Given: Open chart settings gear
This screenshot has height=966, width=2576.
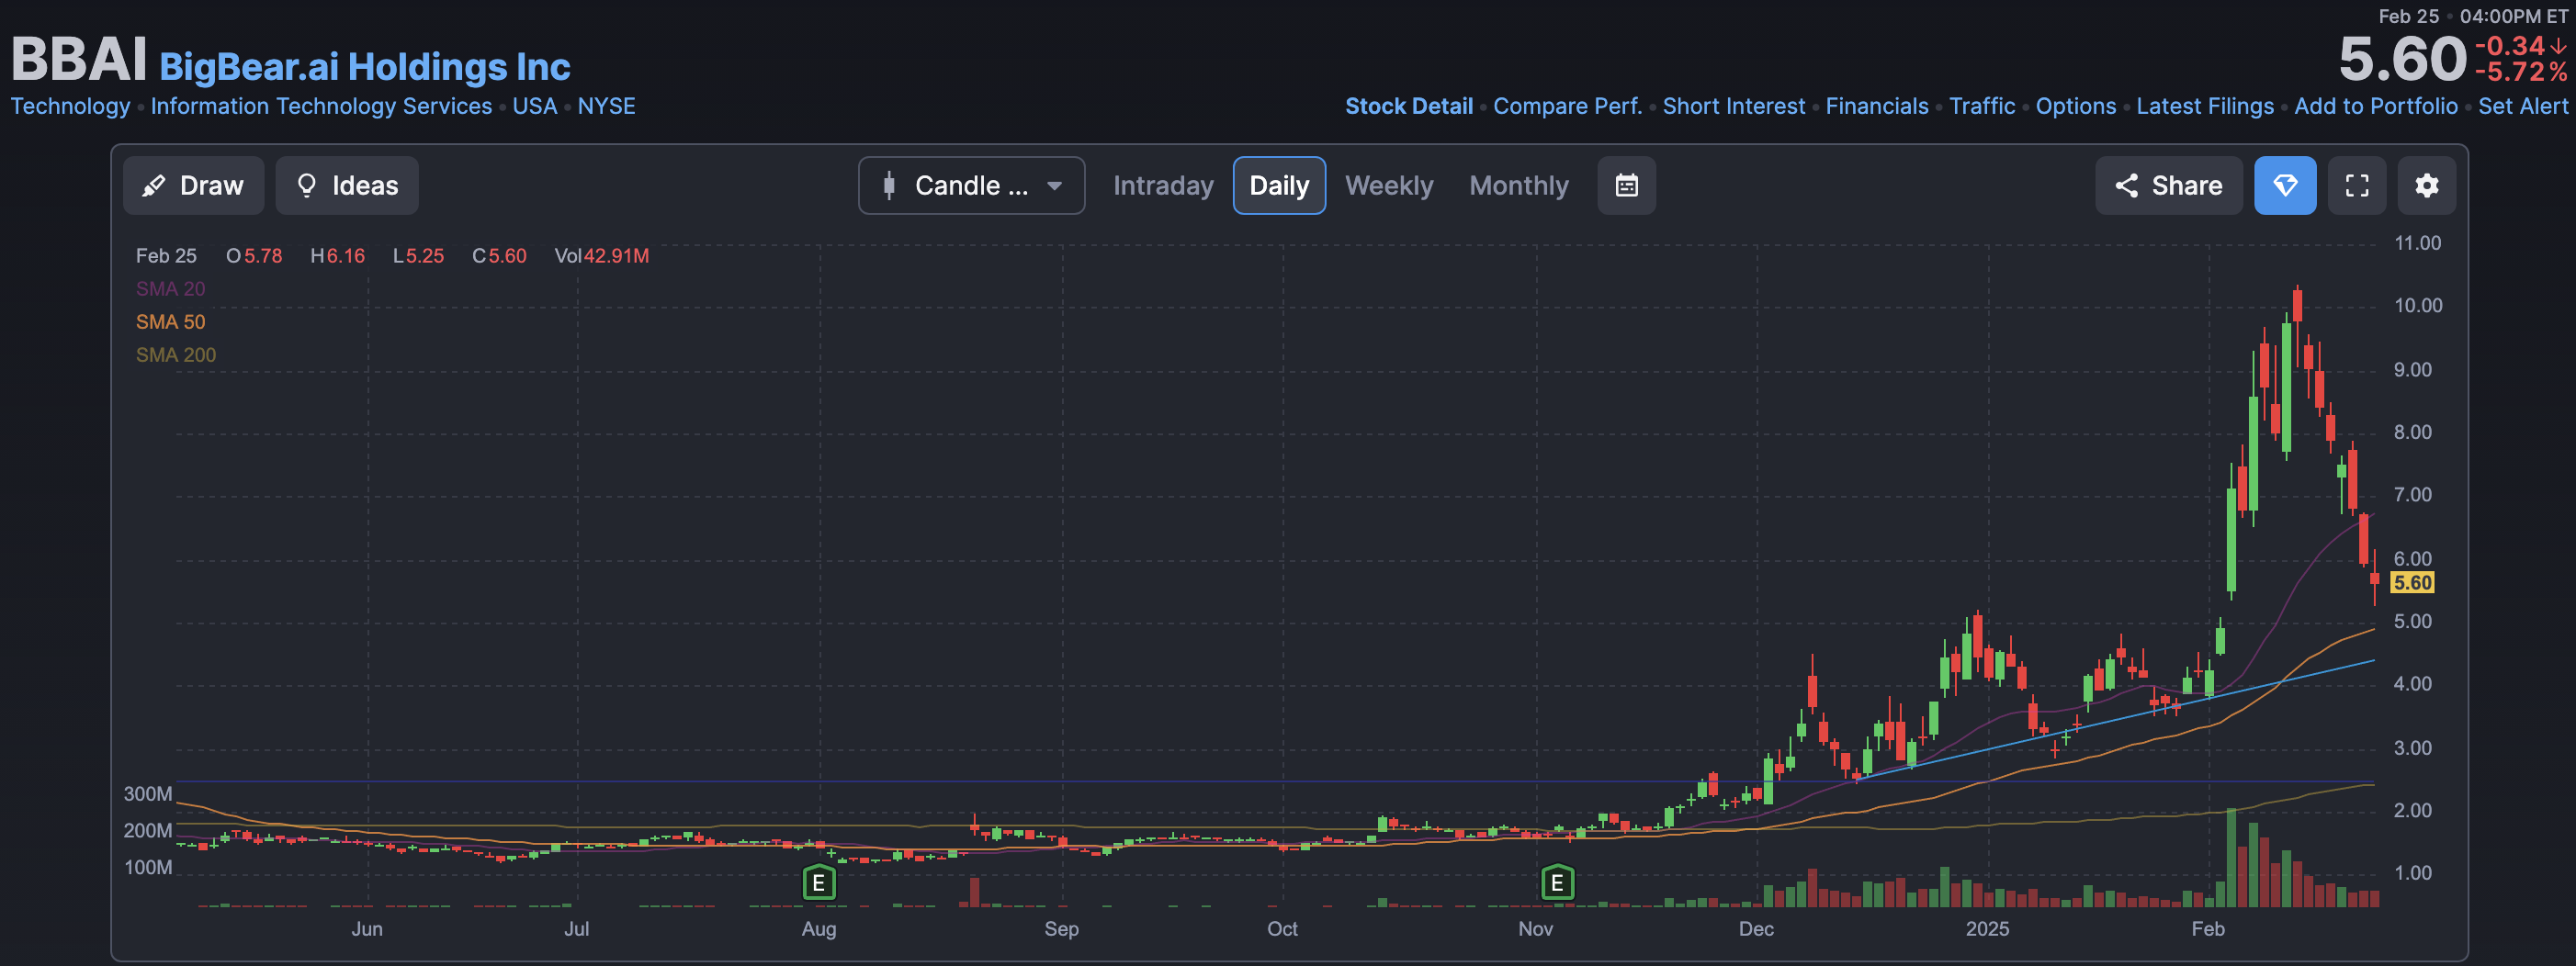Looking at the screenshot, I should [x=2427, y=185].
